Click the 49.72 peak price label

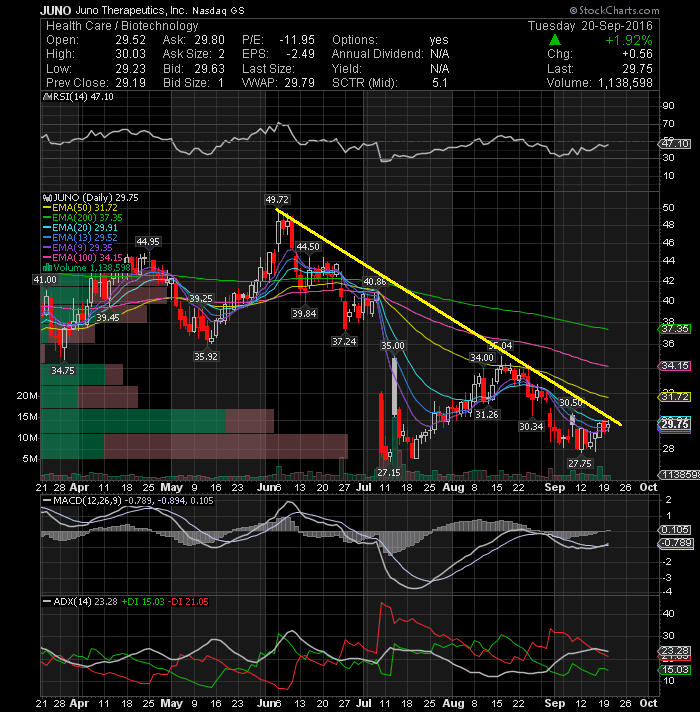click(277, 199)
